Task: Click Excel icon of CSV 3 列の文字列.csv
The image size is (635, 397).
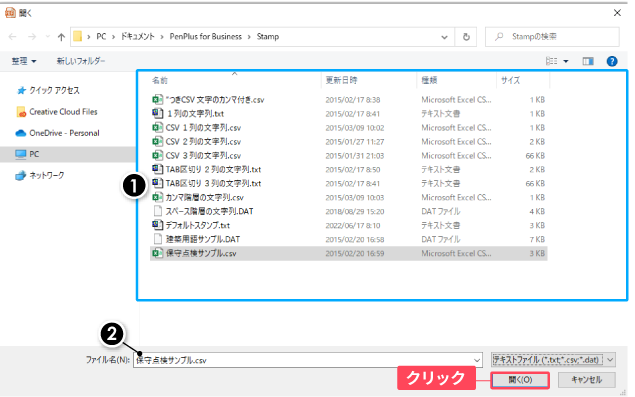Action: tap(157, 156)
